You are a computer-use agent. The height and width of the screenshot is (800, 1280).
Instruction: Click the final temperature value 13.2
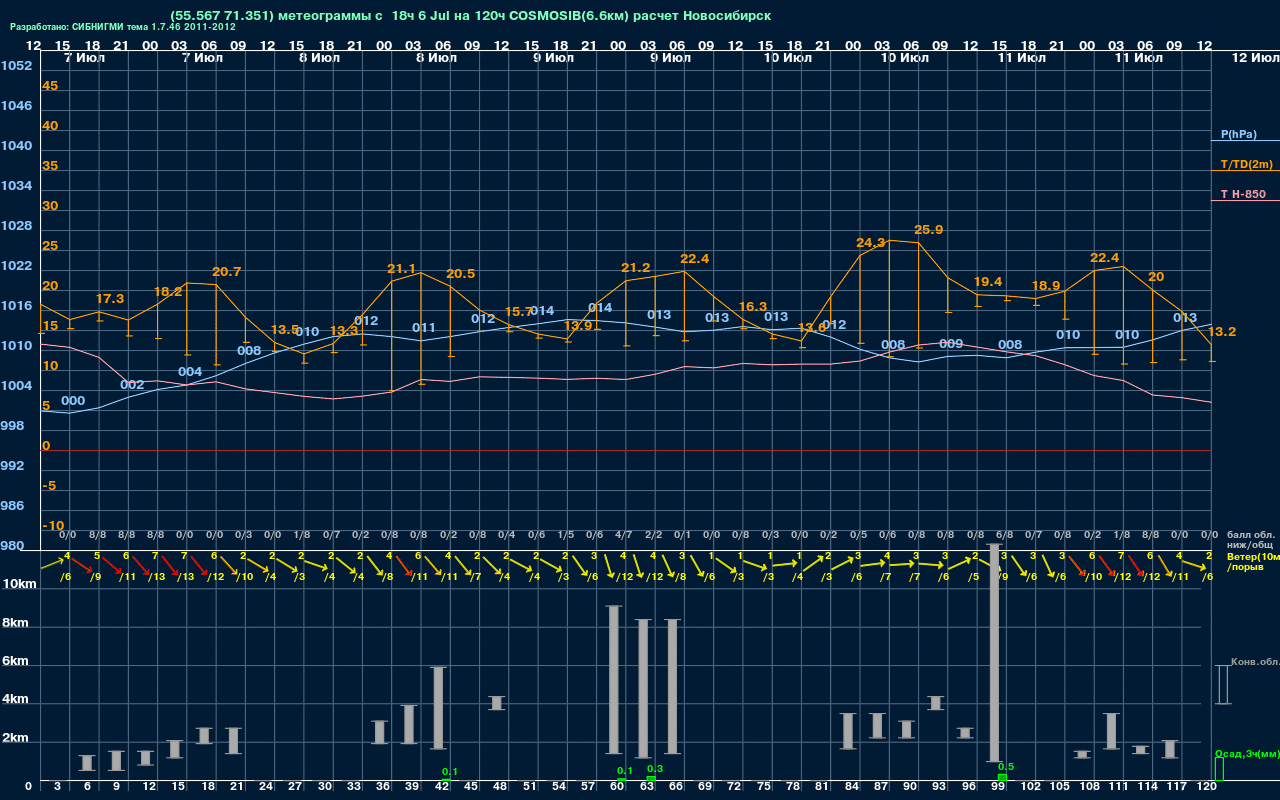tap(1222, 332)
